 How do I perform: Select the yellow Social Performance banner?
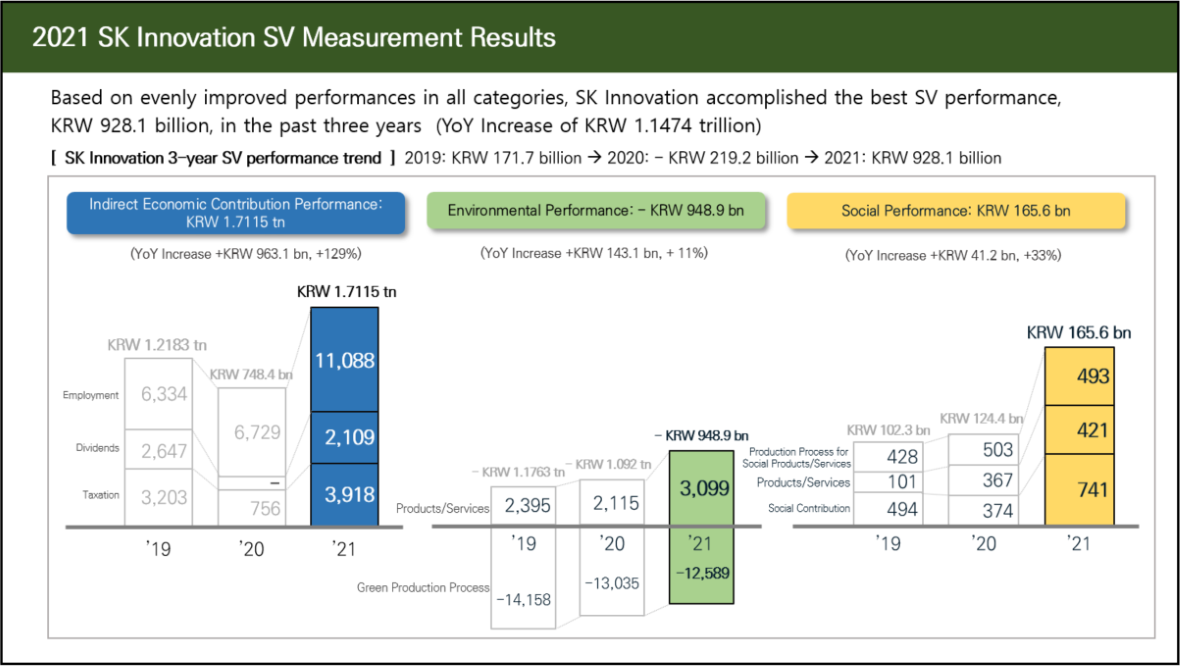coord(955,211)
